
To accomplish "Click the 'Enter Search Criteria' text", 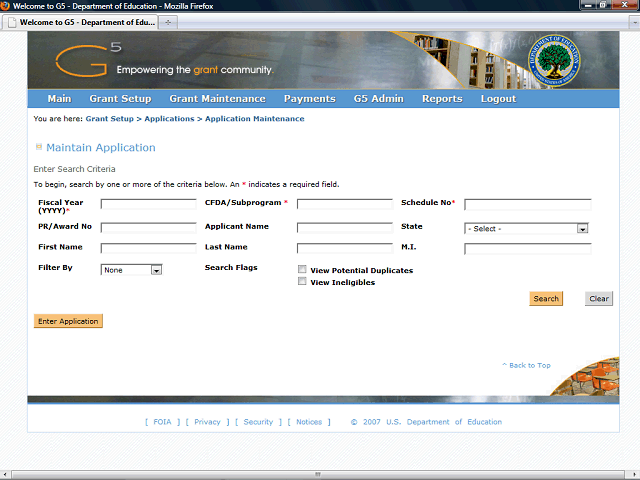I will (x=74, y=169).
